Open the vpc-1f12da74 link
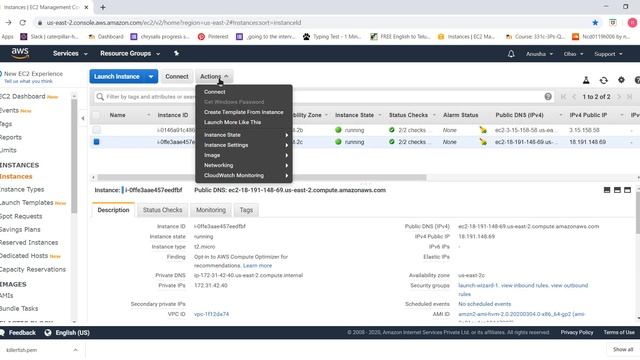Viewport: 640px width, 360px height. 211,314
